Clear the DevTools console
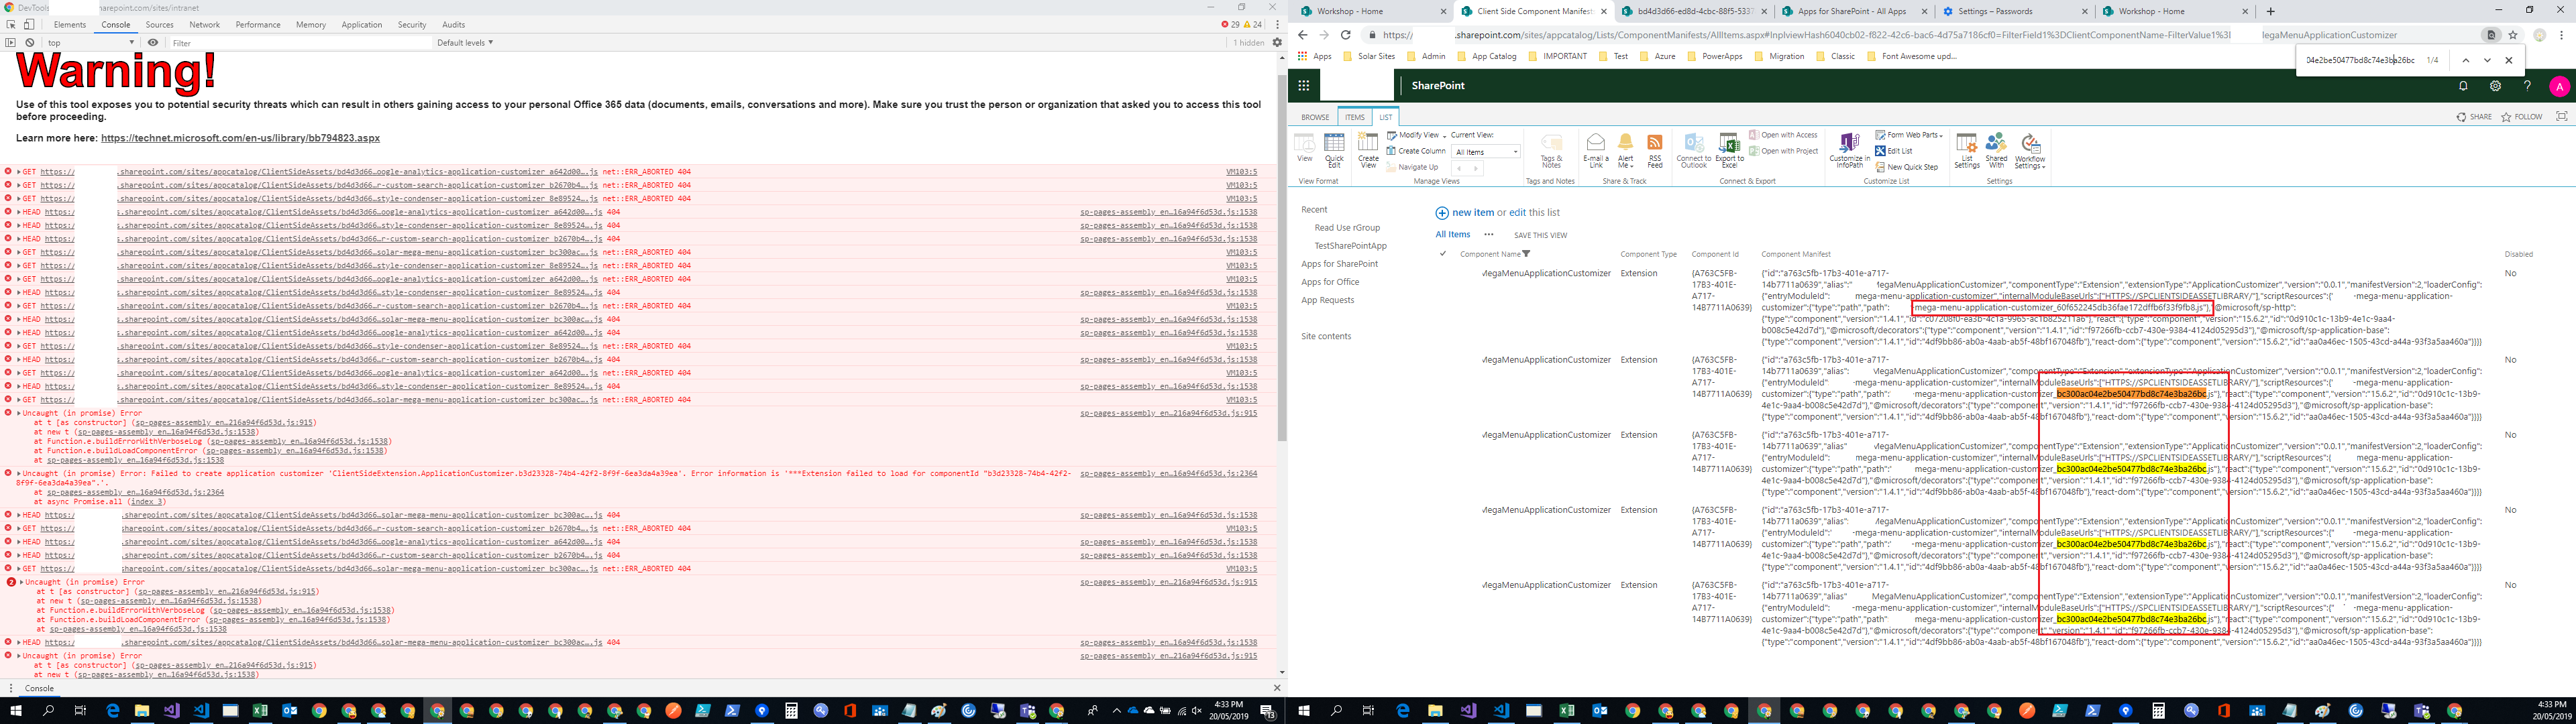 [x=30, y=43]
